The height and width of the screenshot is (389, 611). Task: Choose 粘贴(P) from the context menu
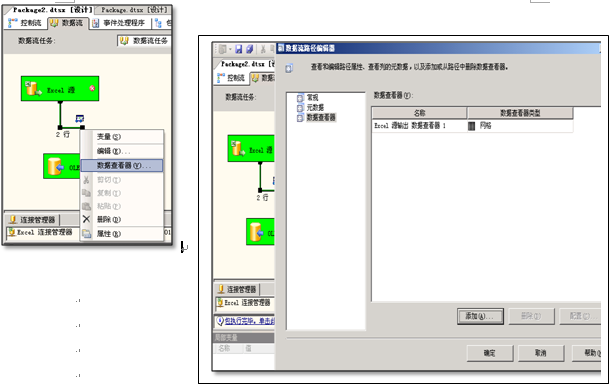pos(122,206)
